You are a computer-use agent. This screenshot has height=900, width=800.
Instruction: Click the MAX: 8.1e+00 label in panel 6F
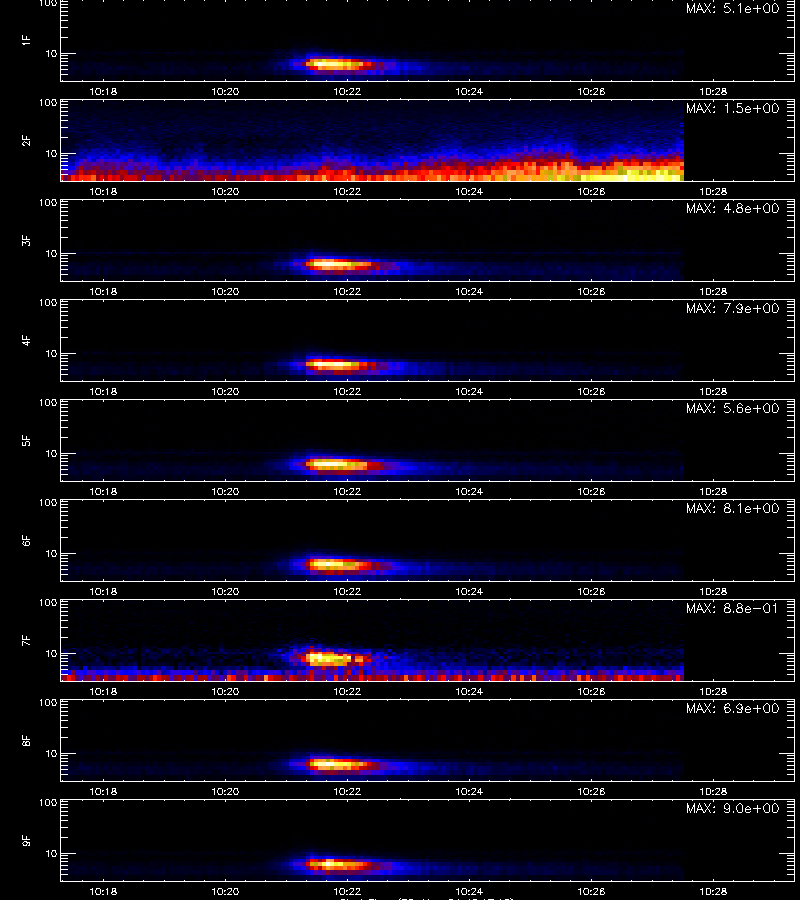[x=732, y=509]
